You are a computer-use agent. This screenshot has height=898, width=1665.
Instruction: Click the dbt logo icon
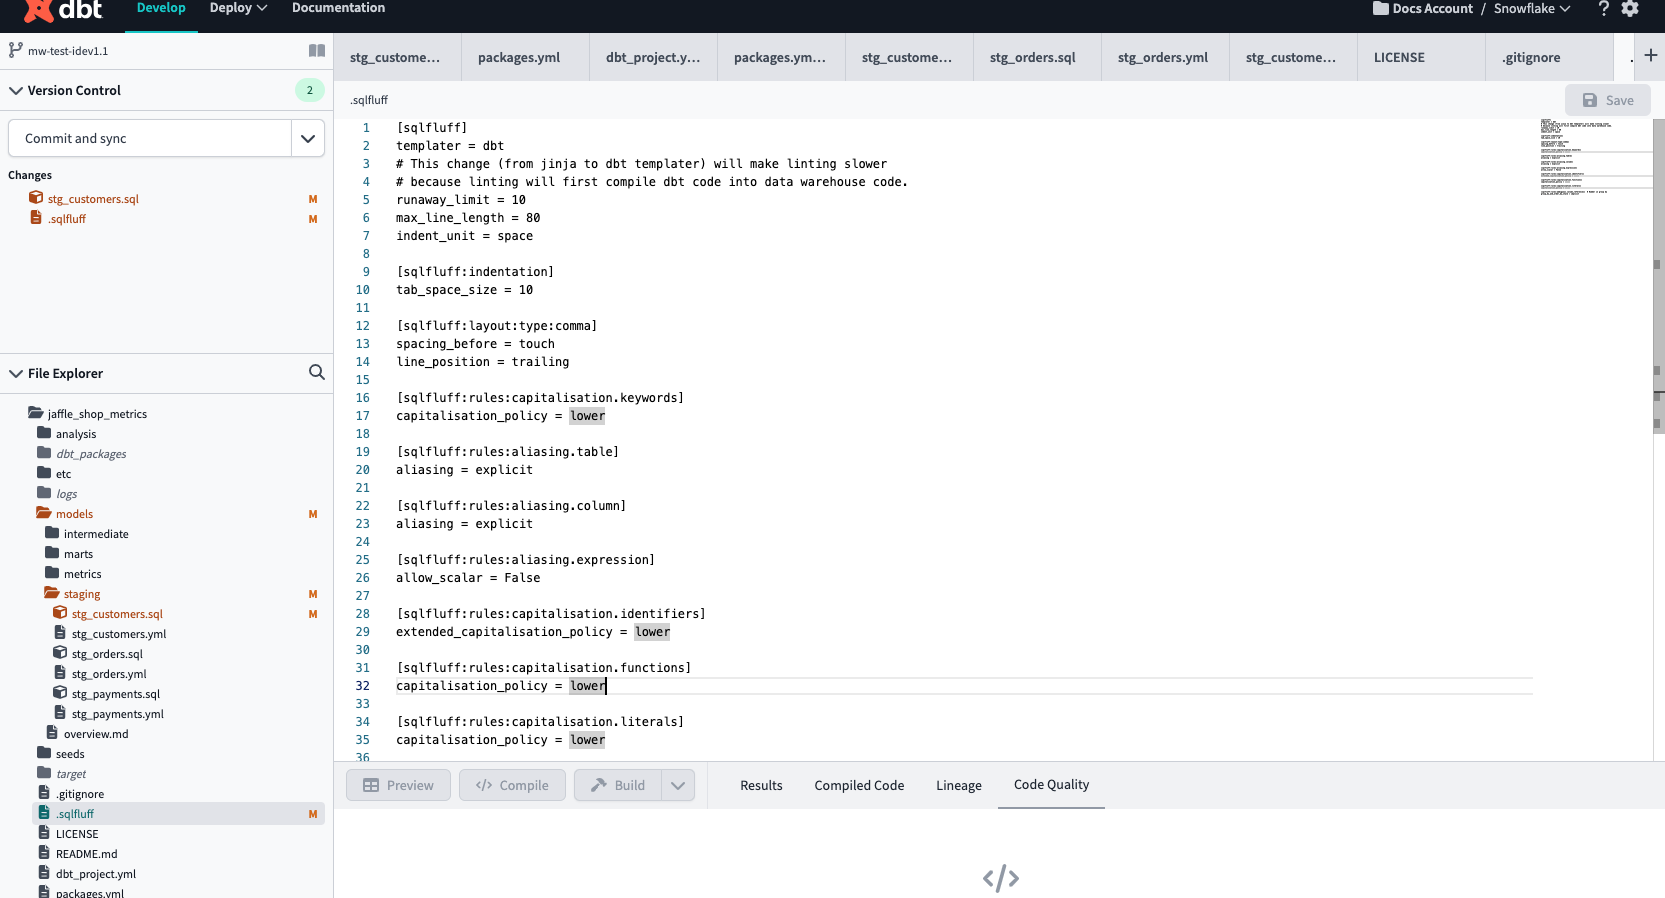40,10
